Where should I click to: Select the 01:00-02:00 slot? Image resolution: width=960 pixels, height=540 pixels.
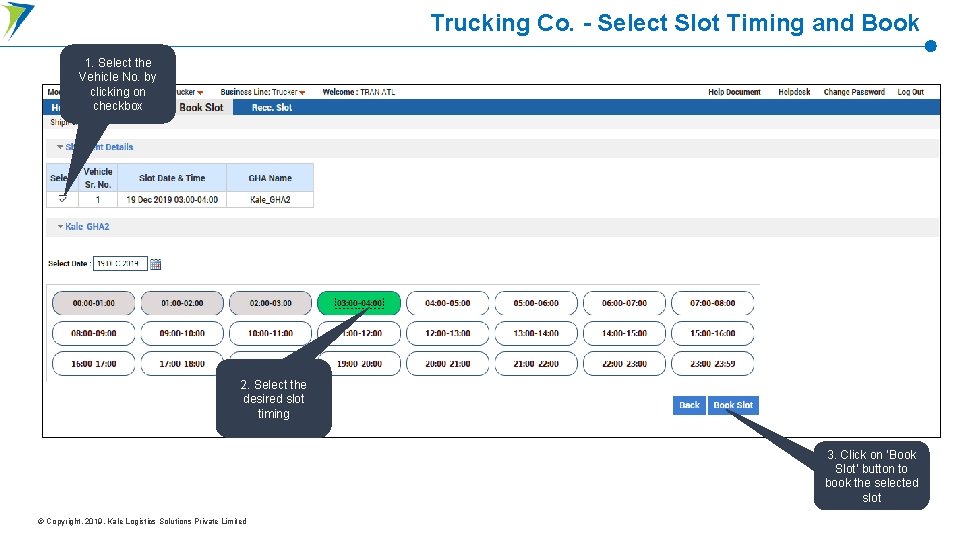182,303
